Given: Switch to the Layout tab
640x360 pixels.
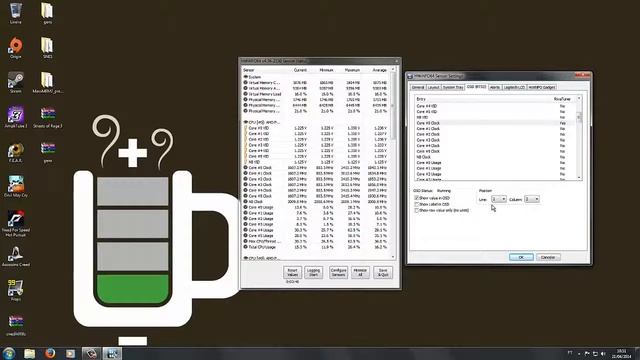Looking at the screenshot, I should 433,87.
